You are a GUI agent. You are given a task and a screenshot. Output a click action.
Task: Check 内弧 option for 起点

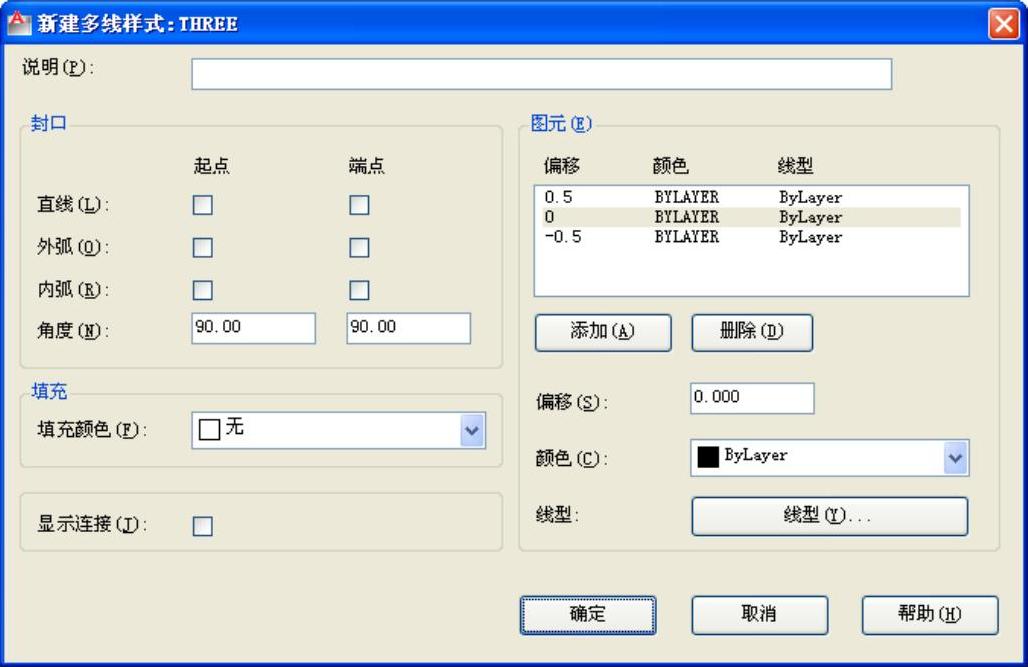click(203, 290)
